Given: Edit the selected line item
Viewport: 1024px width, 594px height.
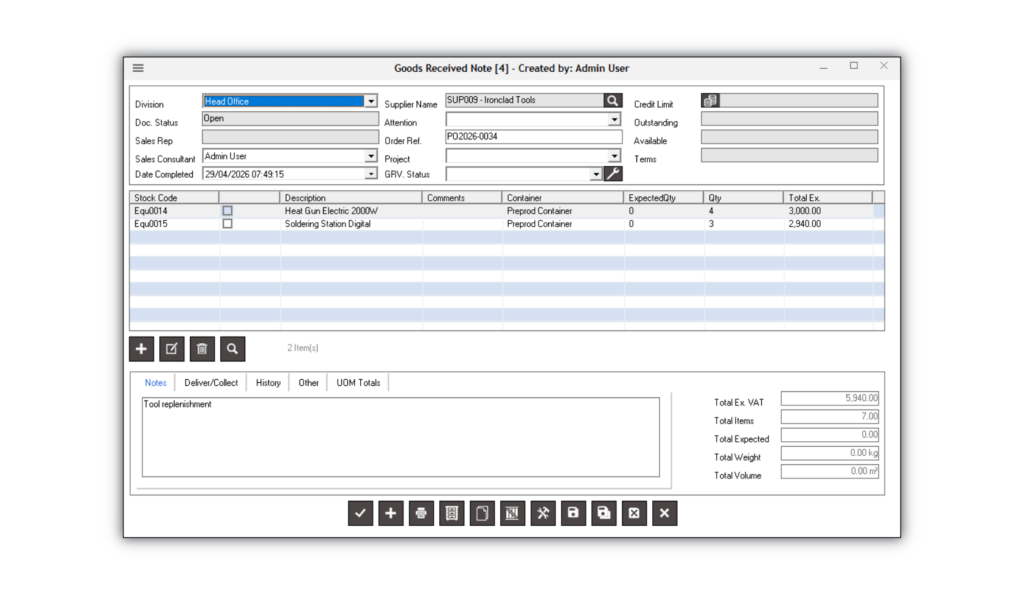Looking at the screenshot, I should [x=172, y=349].
